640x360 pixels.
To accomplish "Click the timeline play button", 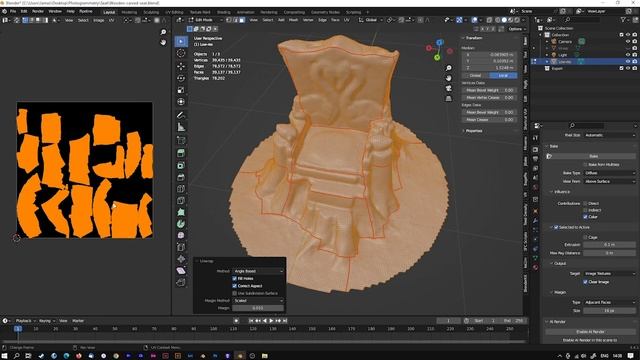I will pyautogui.click(x=271, y=321).
